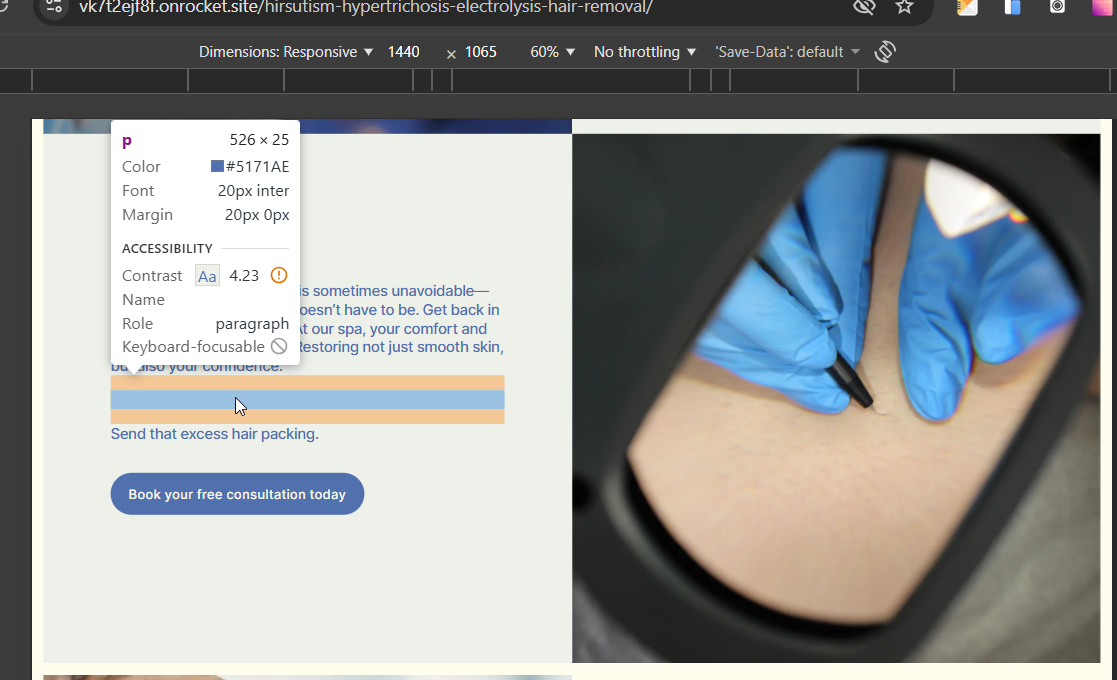Viewport: 1117px width, 680px height.
Task: Click the blue highlighted empty paragraph element
Action: point(307,399)
